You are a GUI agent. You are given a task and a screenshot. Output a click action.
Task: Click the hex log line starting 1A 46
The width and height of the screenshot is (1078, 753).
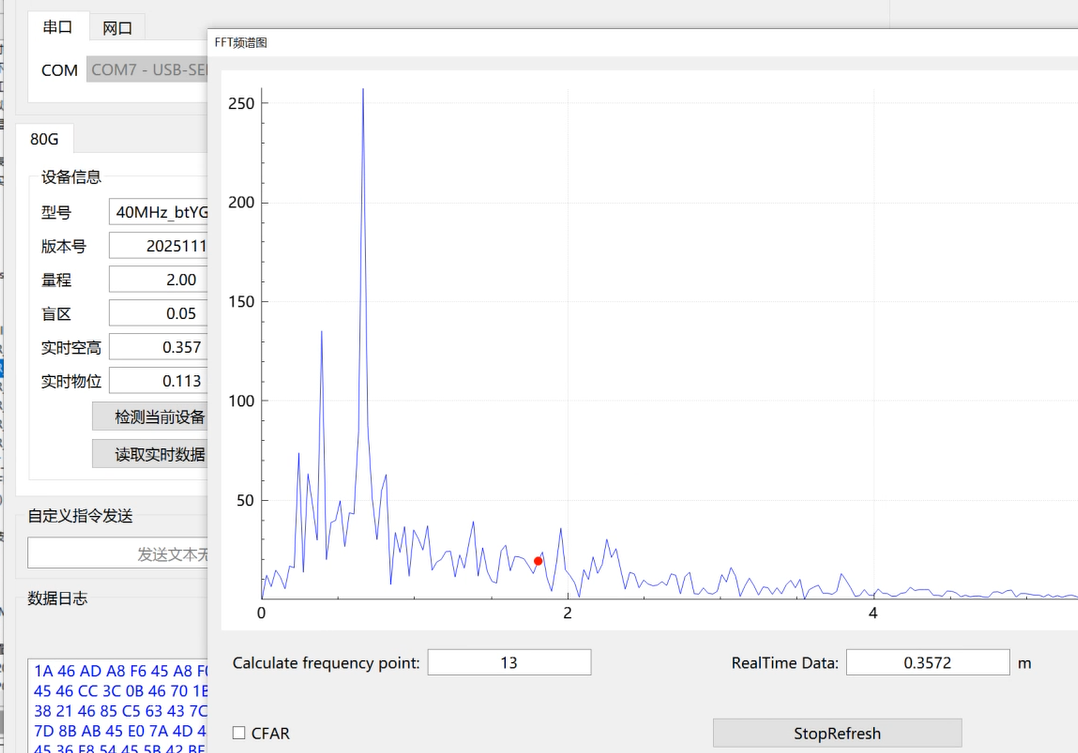pyautogui.click(x=120, y=670)
